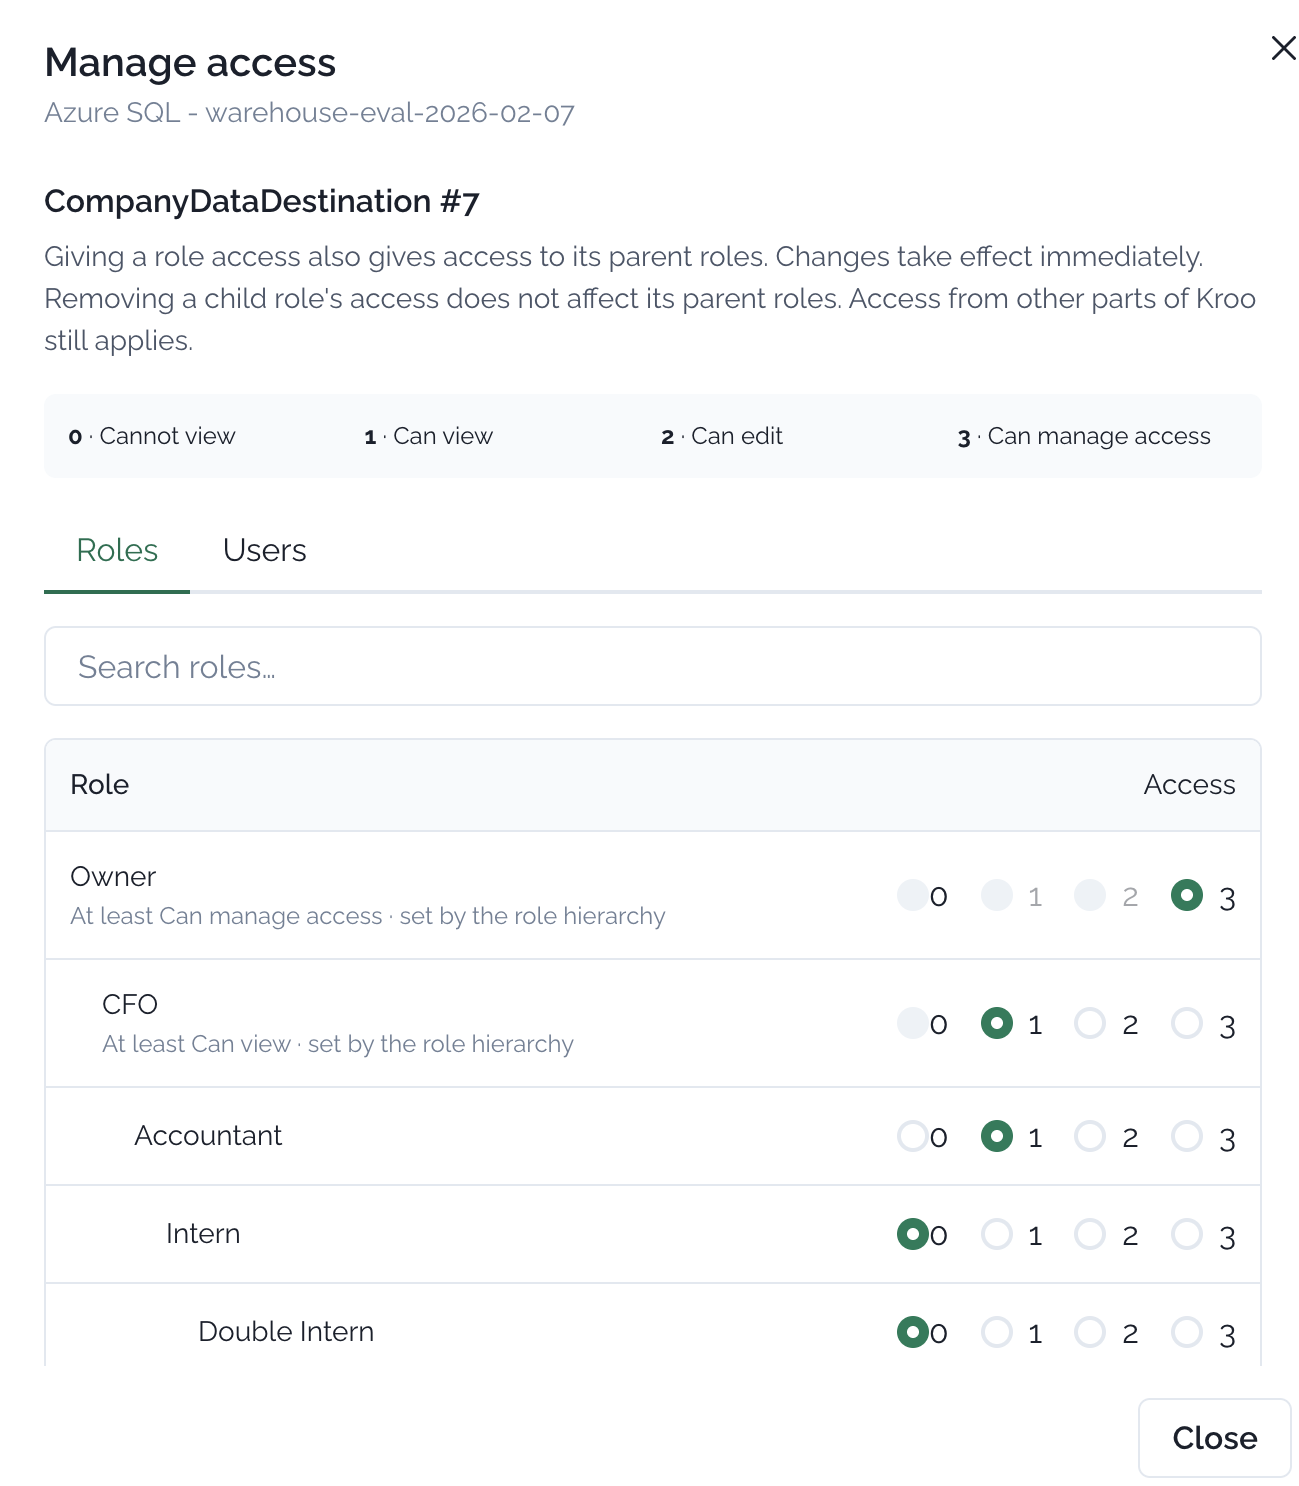Click the CompanyDataDestination #7 heading
This screenshot has width=1299, height=1486.
coord(262,201)
